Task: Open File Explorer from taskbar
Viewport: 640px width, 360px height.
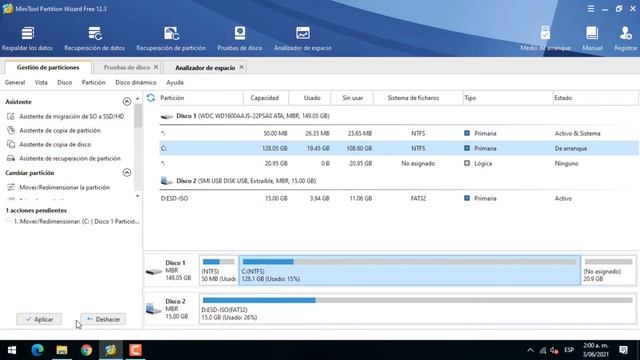Action: [x=62, y=350]
